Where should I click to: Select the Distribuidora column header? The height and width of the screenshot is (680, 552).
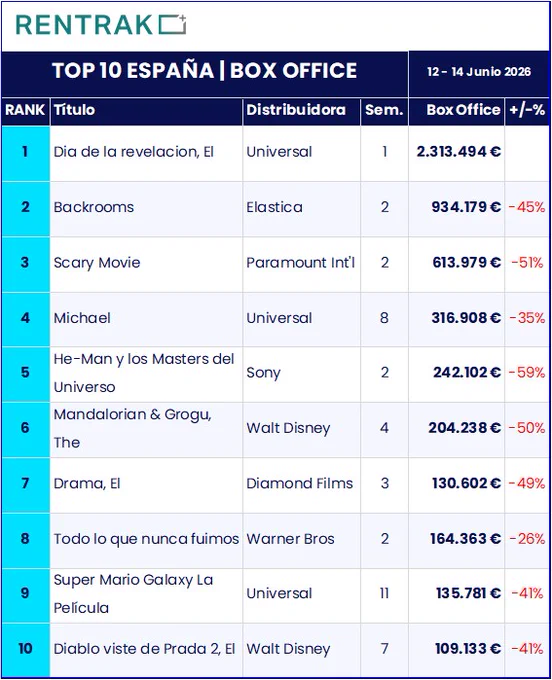[296, 110]
